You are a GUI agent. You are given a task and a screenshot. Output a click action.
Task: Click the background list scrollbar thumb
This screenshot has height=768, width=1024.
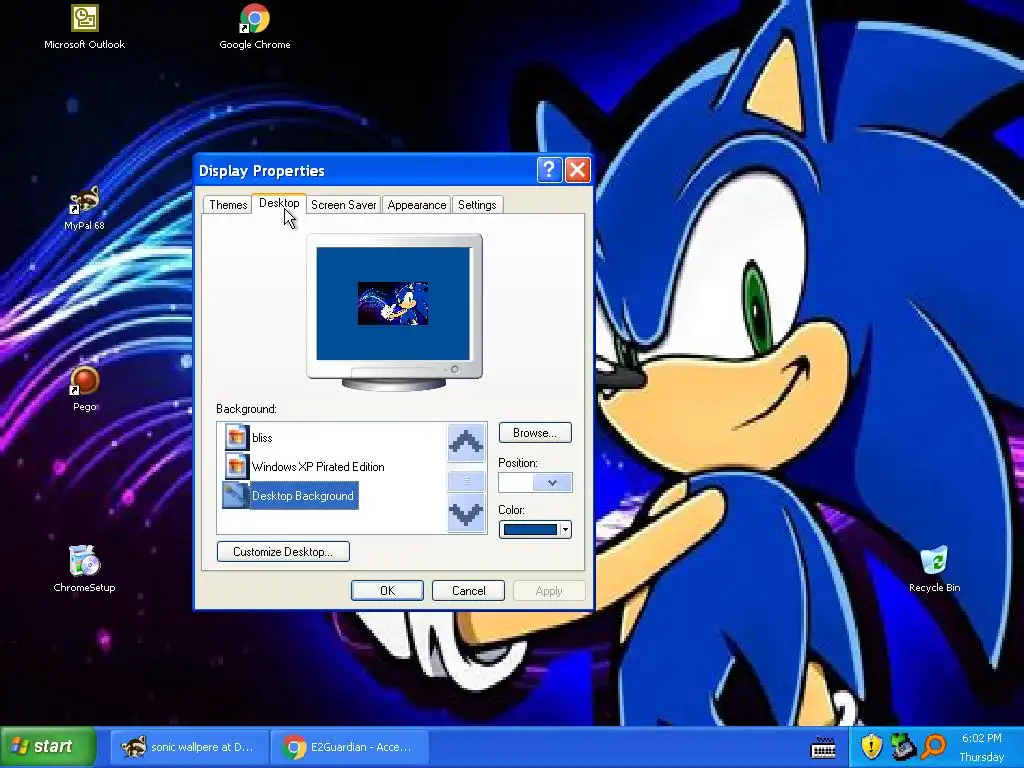point(466,481)
